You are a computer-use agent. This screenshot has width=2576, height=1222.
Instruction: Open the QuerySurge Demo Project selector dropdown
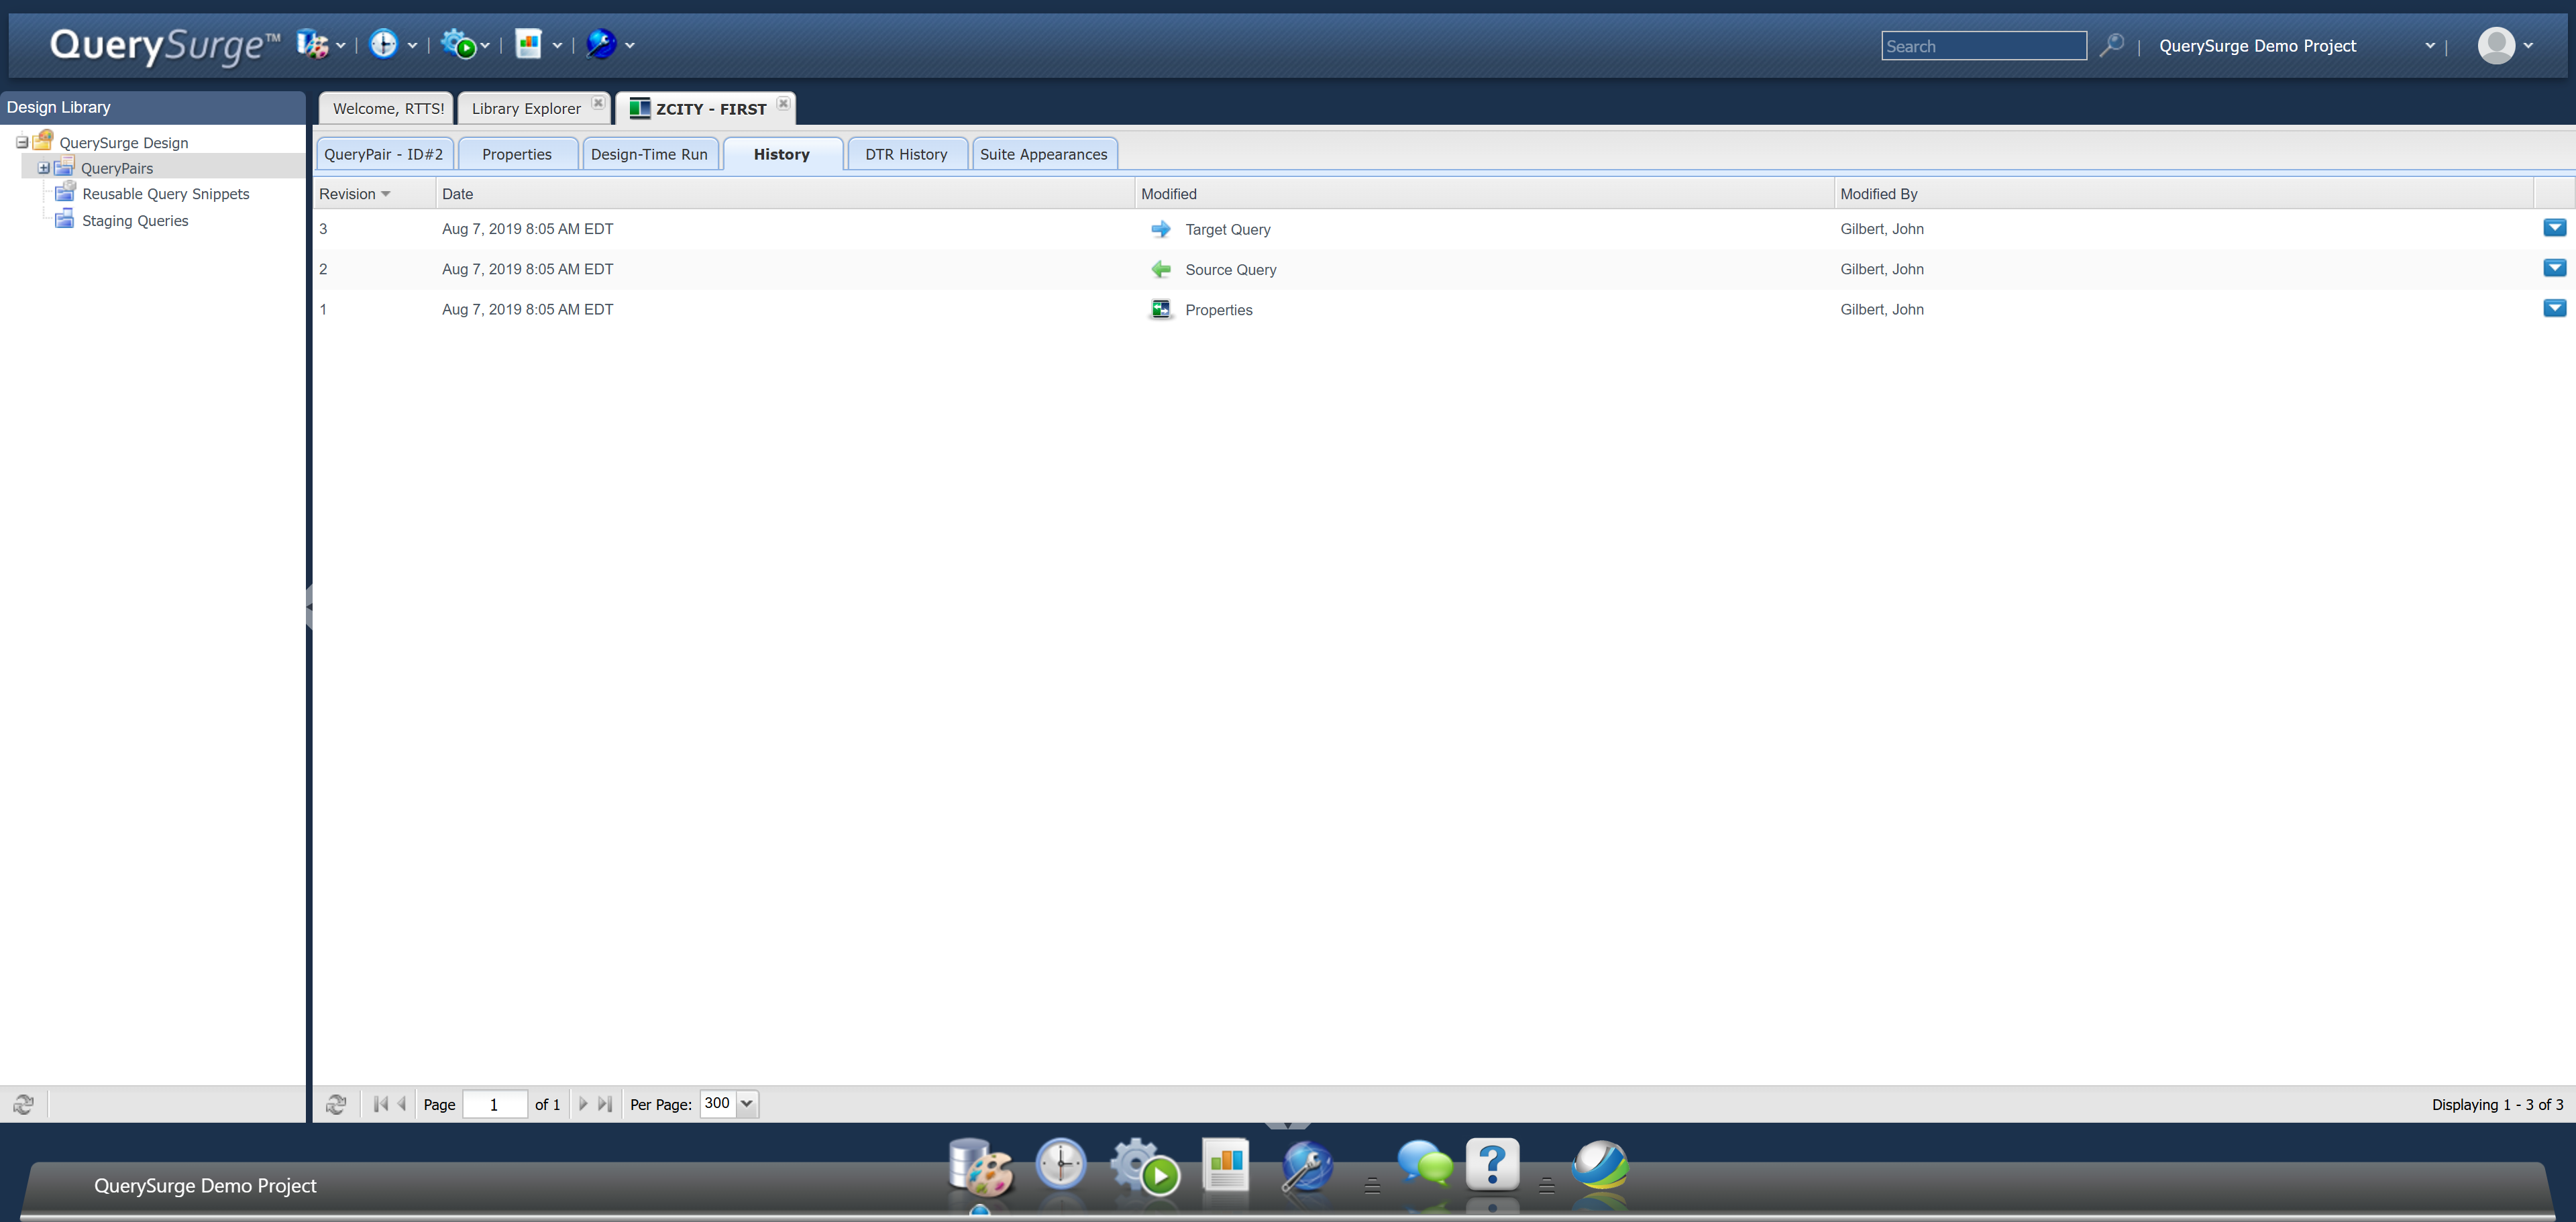(2430, 45)
